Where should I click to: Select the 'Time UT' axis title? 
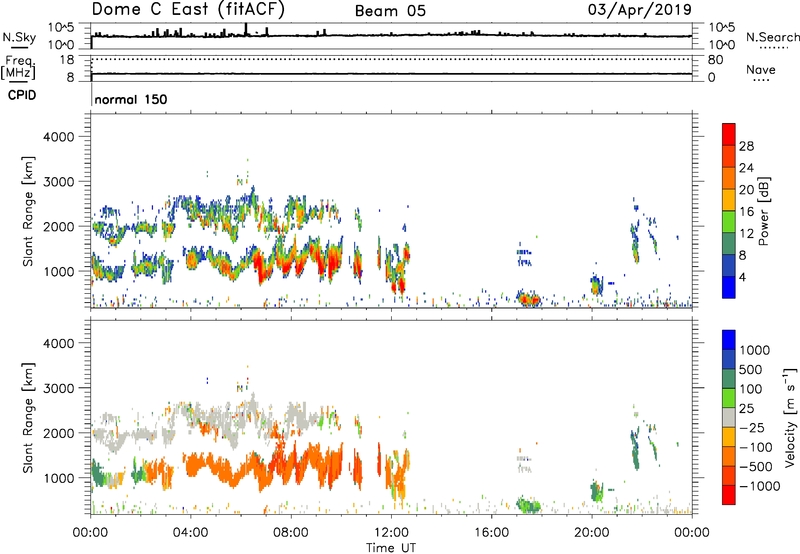(x=391, y=548)
